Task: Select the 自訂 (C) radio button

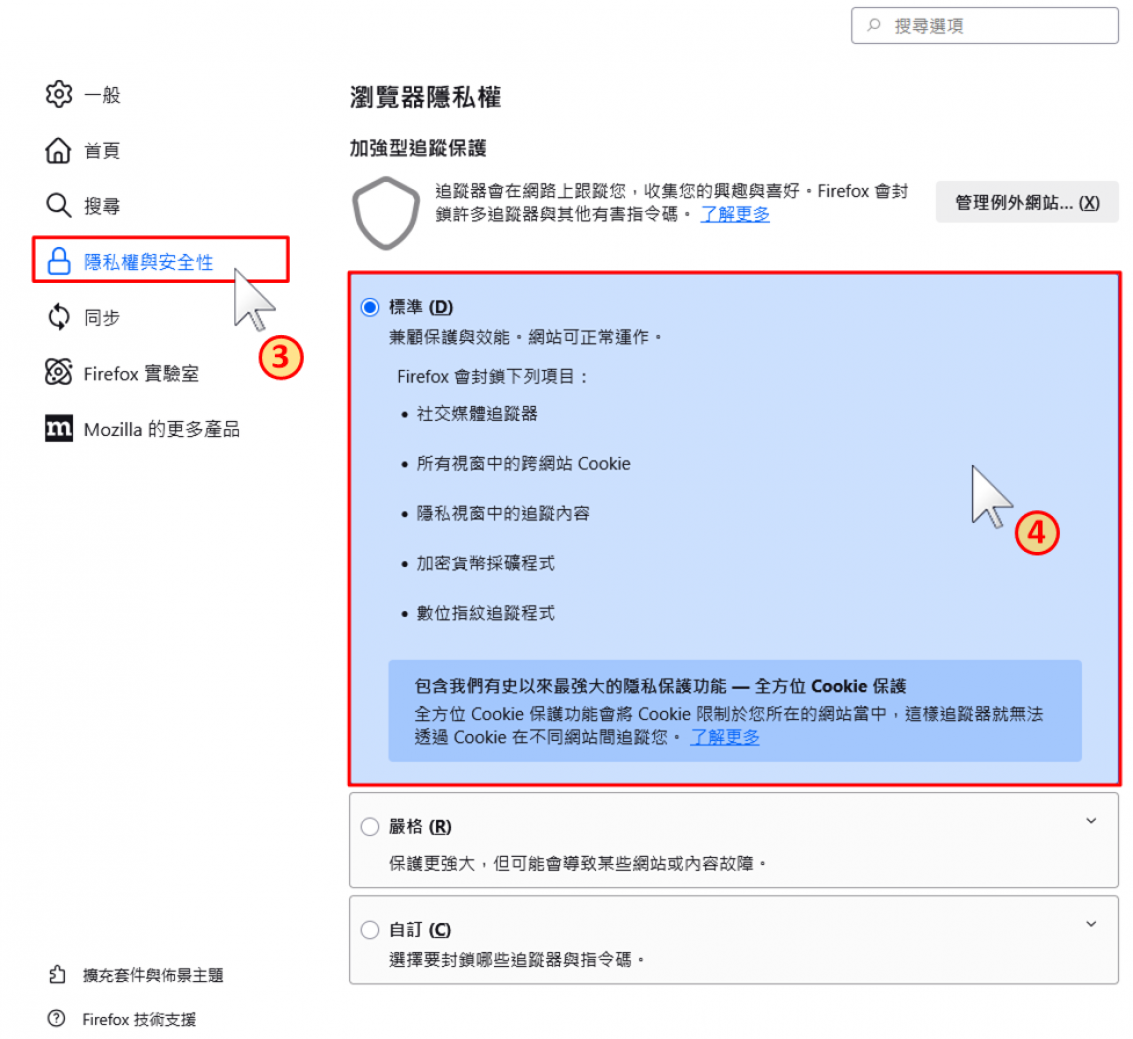Action: click(x=370, y=929)
